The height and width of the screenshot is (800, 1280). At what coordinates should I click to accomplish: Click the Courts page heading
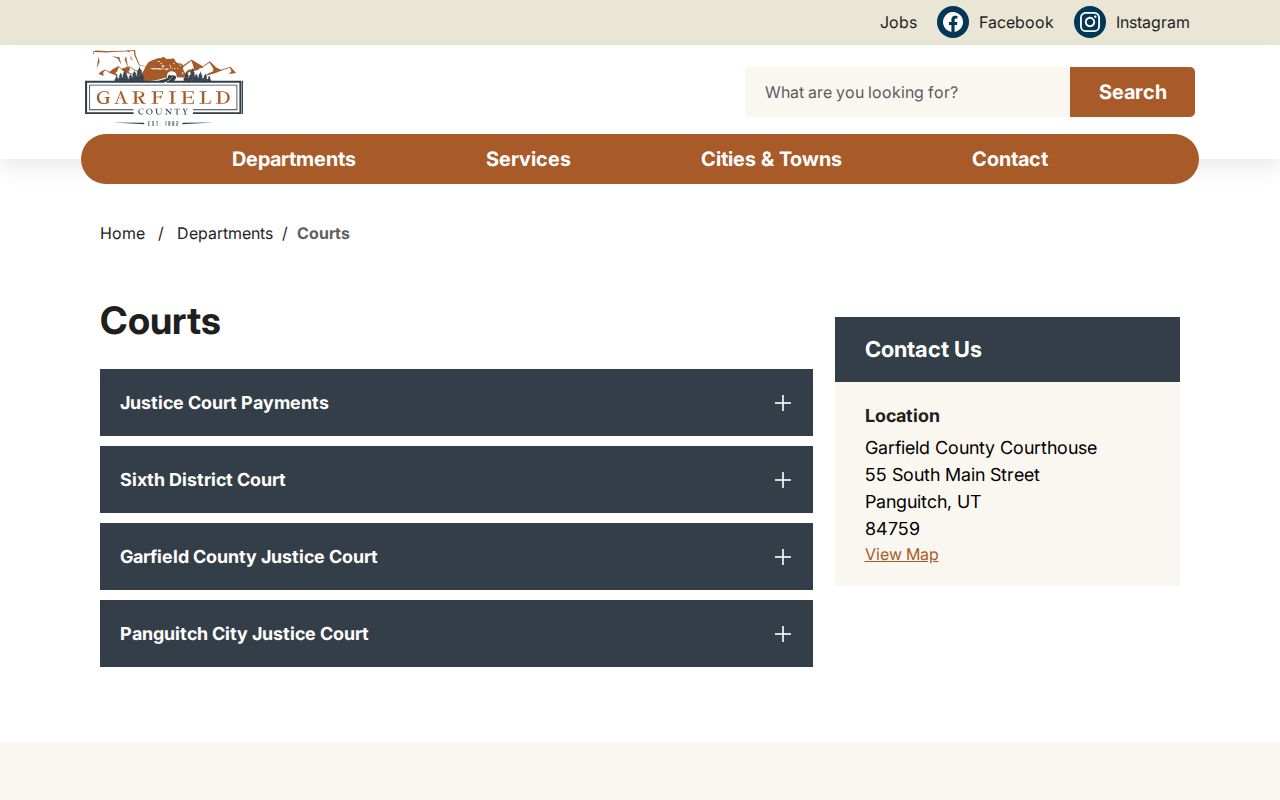(x=160, y=321)
